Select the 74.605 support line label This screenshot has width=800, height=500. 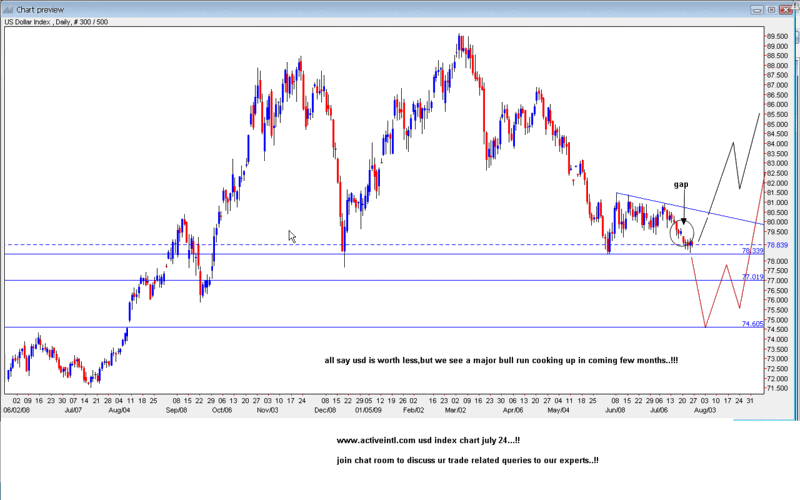click(x=752, y=324)
